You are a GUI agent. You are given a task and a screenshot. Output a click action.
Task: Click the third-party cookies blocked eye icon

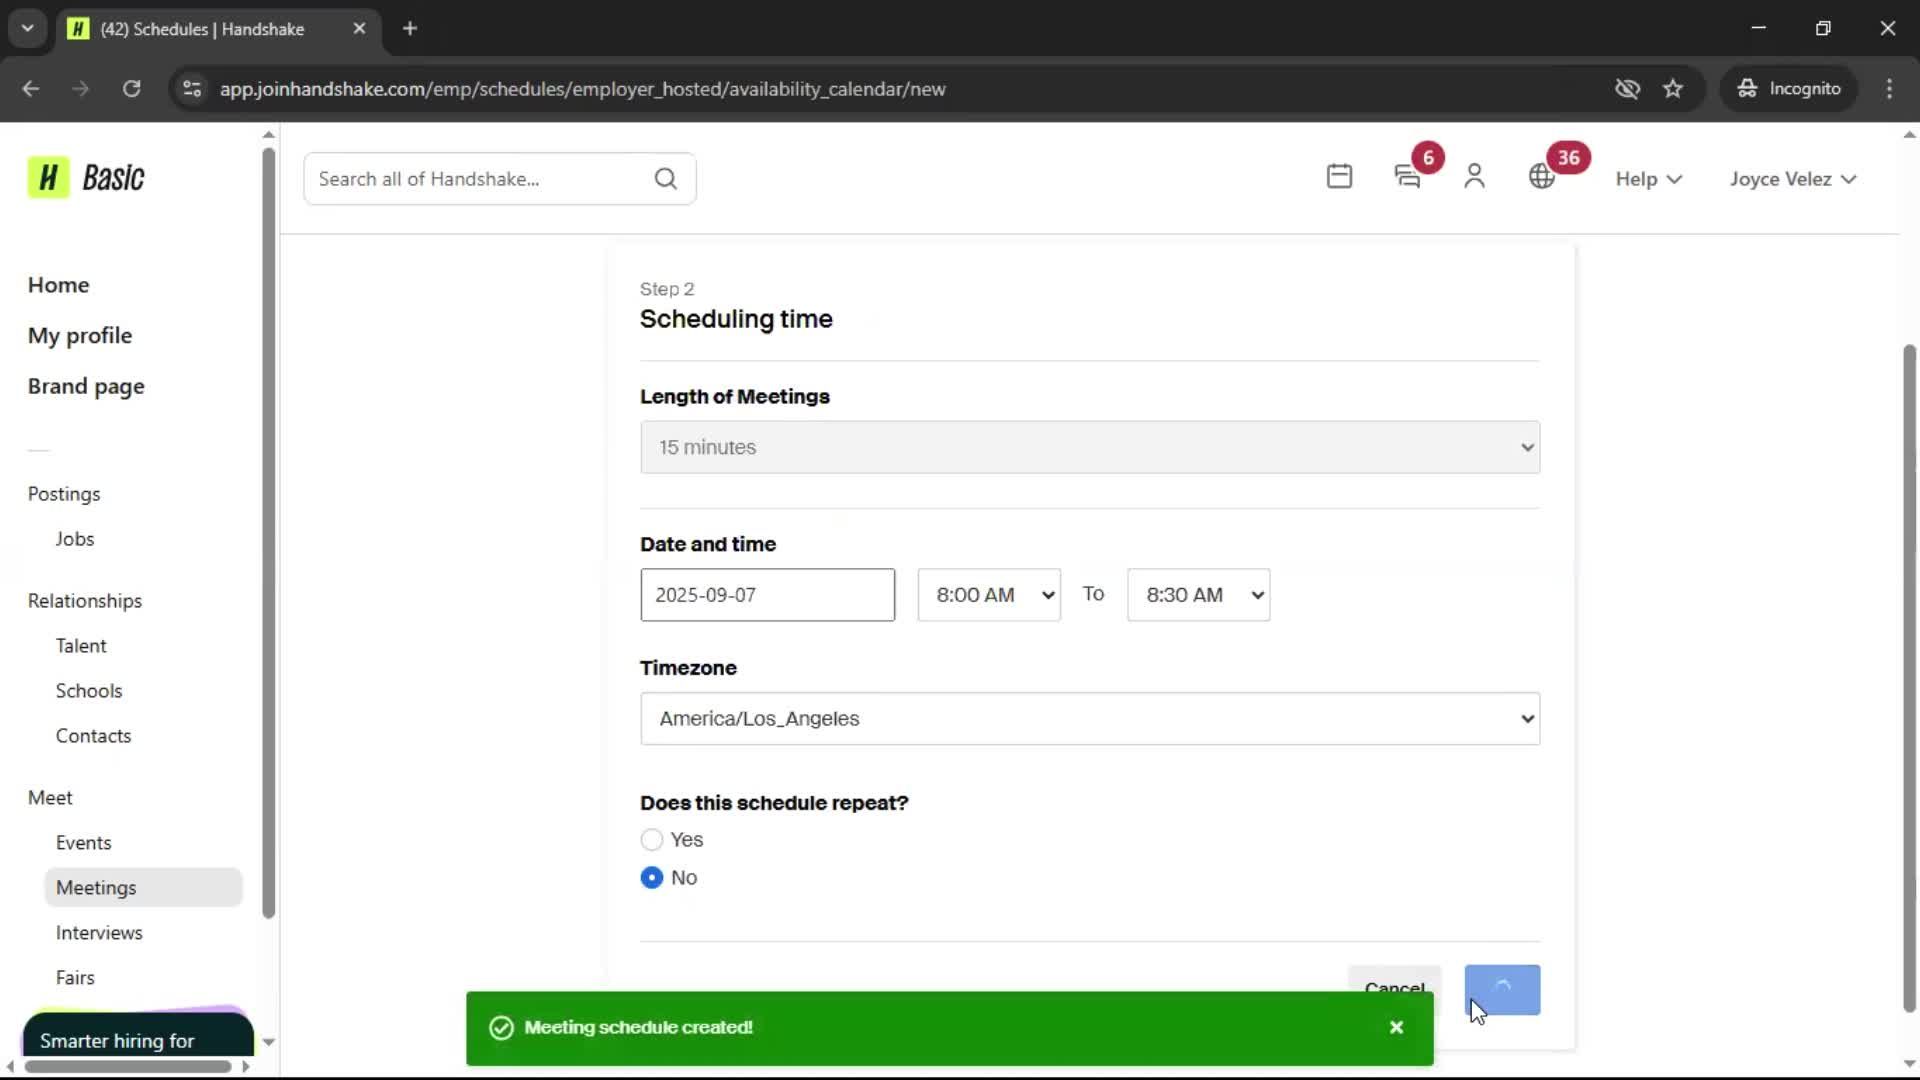click(1627, 89)
